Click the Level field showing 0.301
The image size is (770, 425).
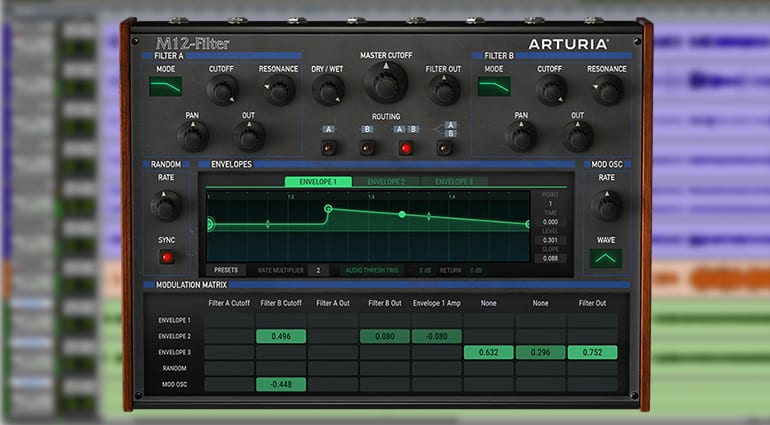[x=550, y=240]
